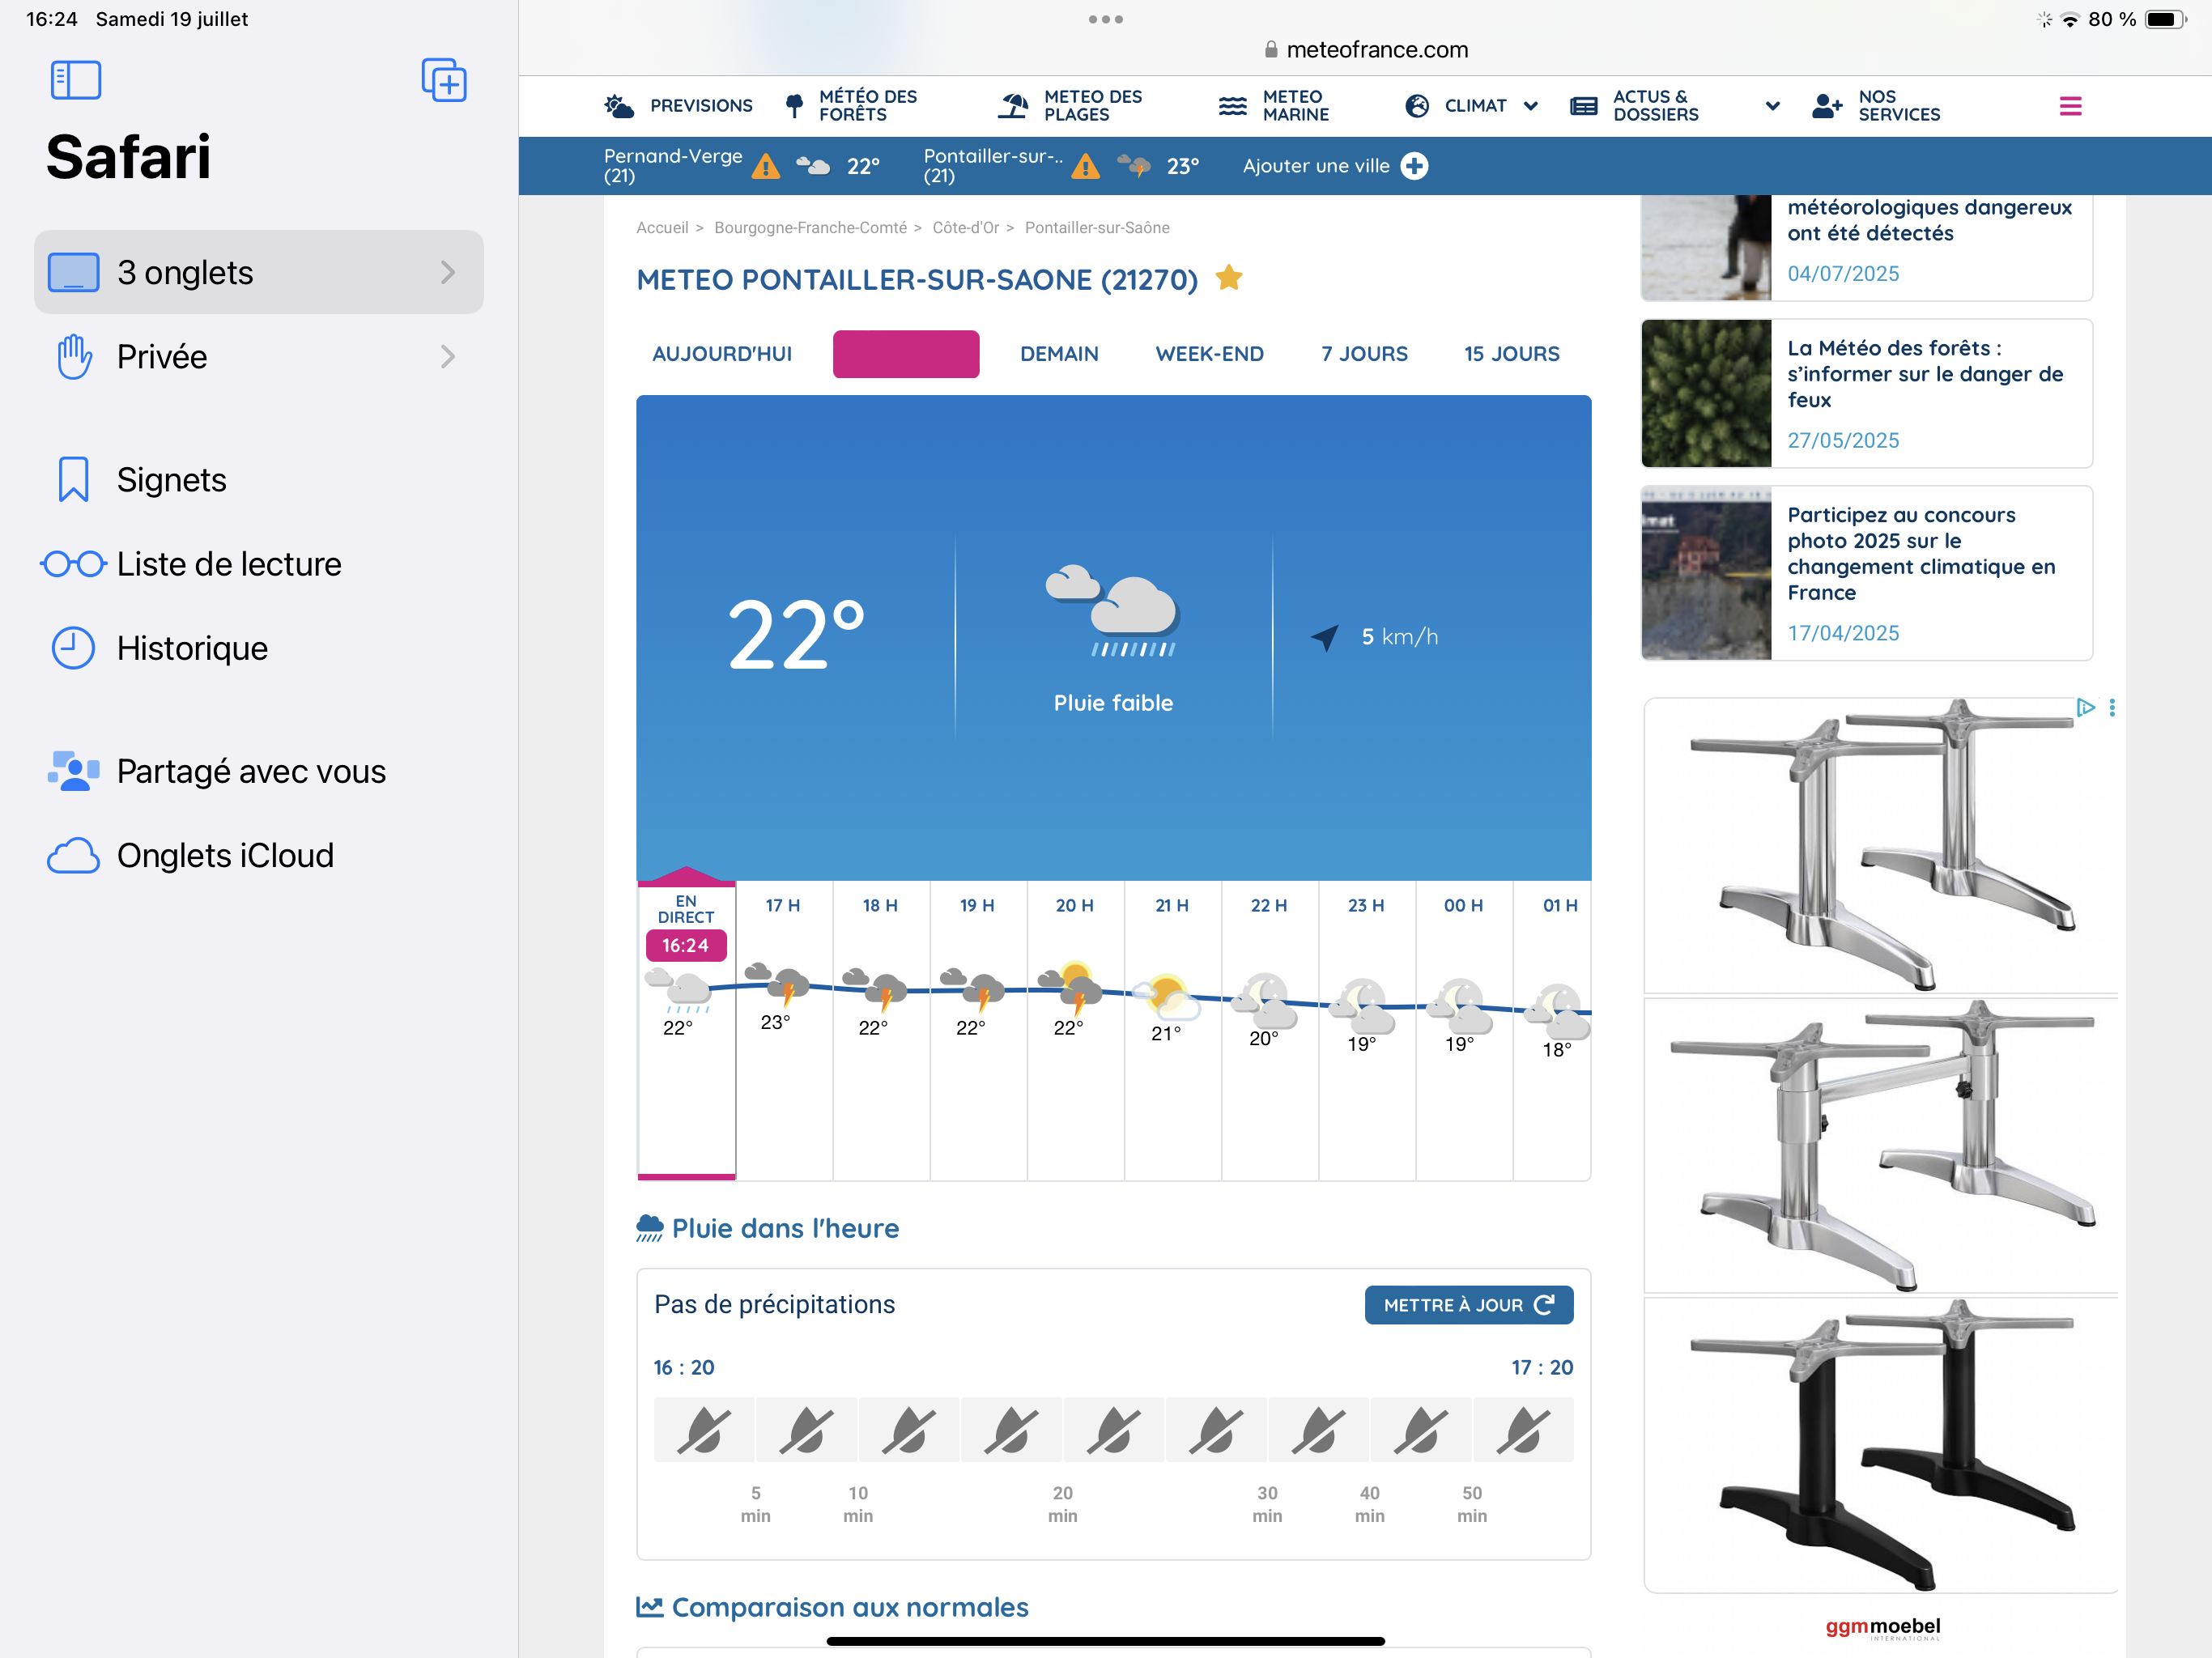Select Pernand-Vergelesses favorite city
Screen dimensions: 2212x1658
click(673, 166)
